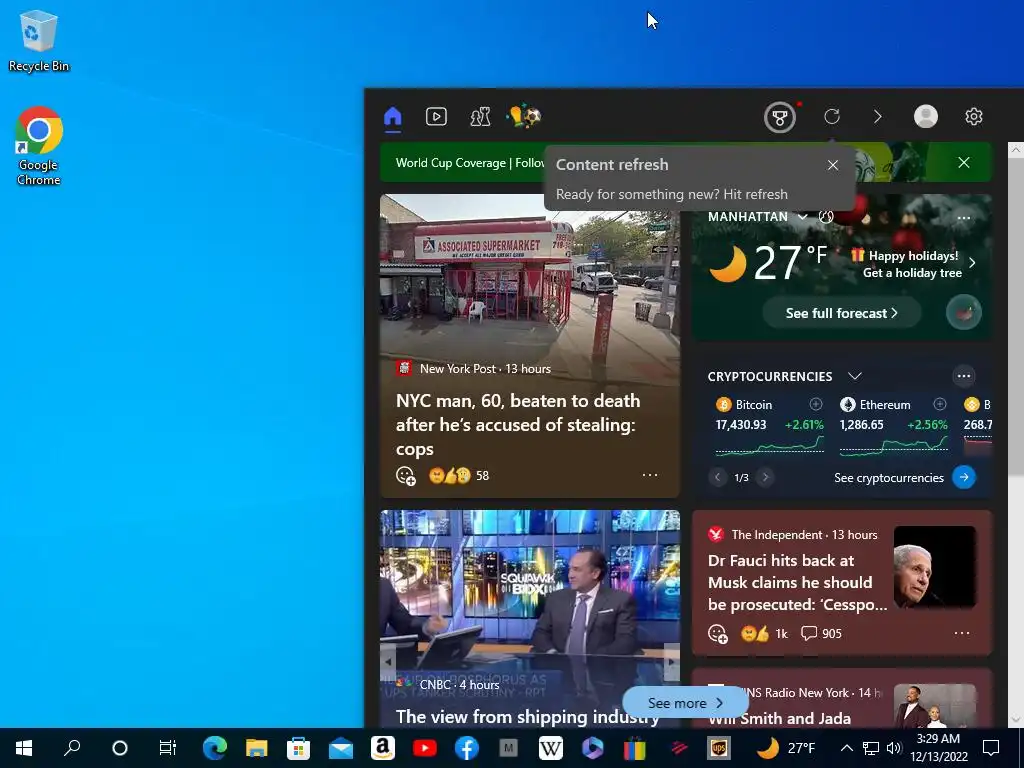Select the Ethereum 1,286.65 entry

point(893,424)
